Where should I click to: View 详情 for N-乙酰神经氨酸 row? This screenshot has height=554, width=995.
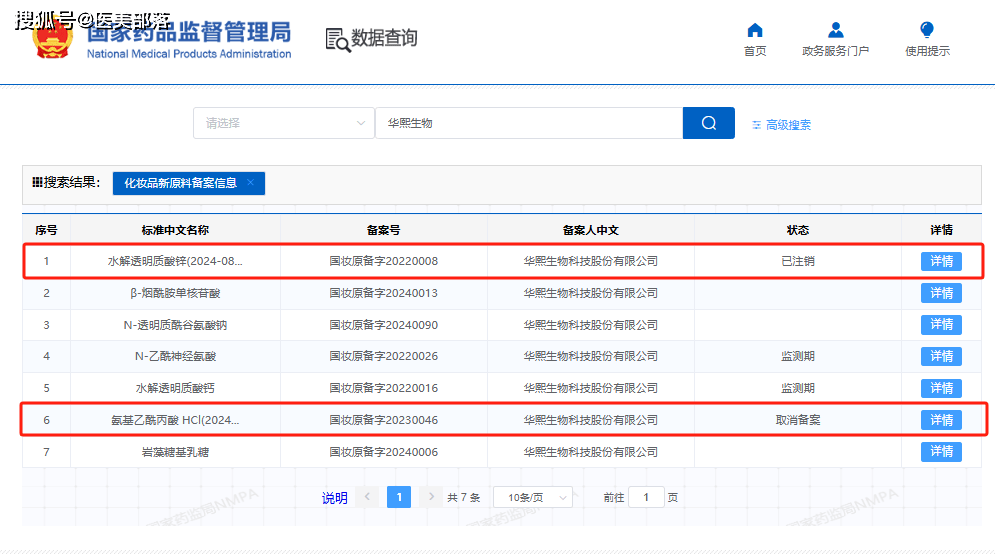point(941,356)
